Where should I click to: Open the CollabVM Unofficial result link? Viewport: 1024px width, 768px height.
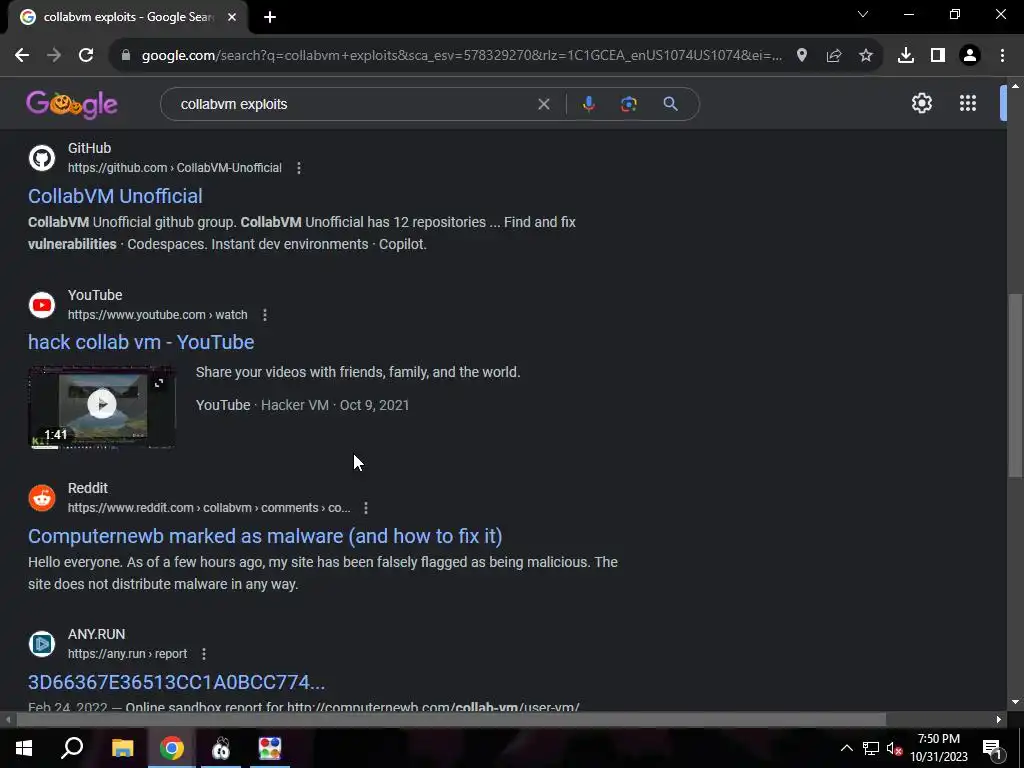click(115, 196)
